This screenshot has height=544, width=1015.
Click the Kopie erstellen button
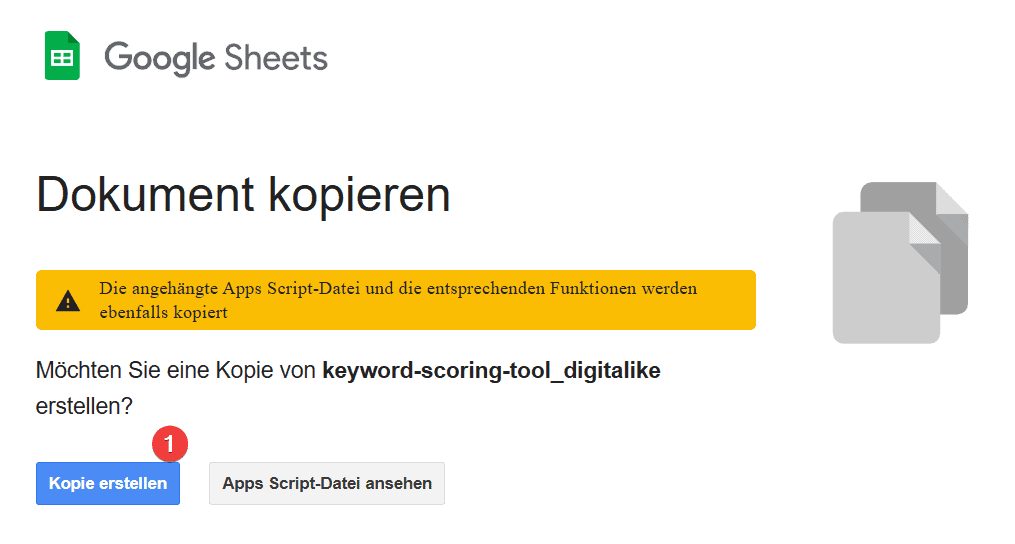(x=108, y=483)
